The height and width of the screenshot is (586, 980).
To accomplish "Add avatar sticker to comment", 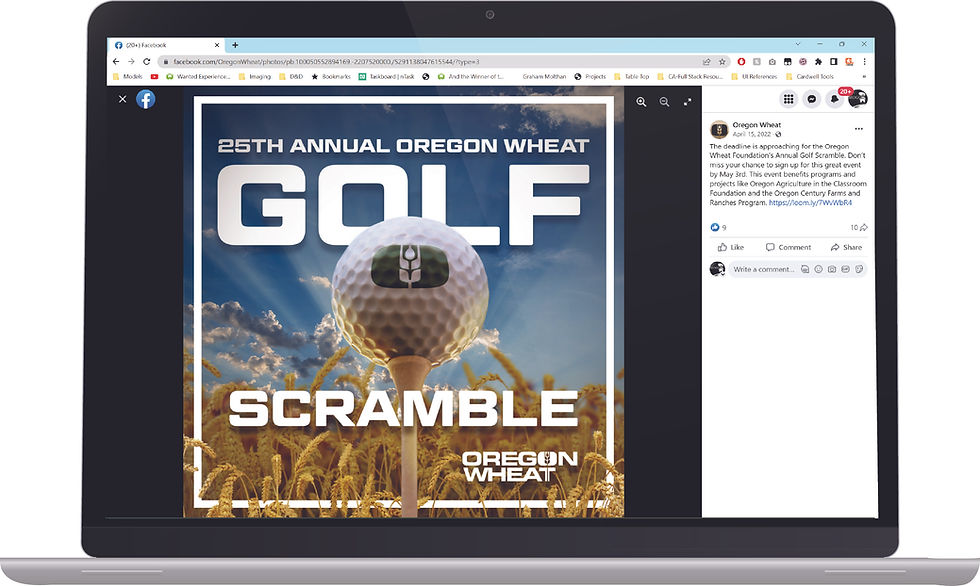I will click(x=805, y=269).
